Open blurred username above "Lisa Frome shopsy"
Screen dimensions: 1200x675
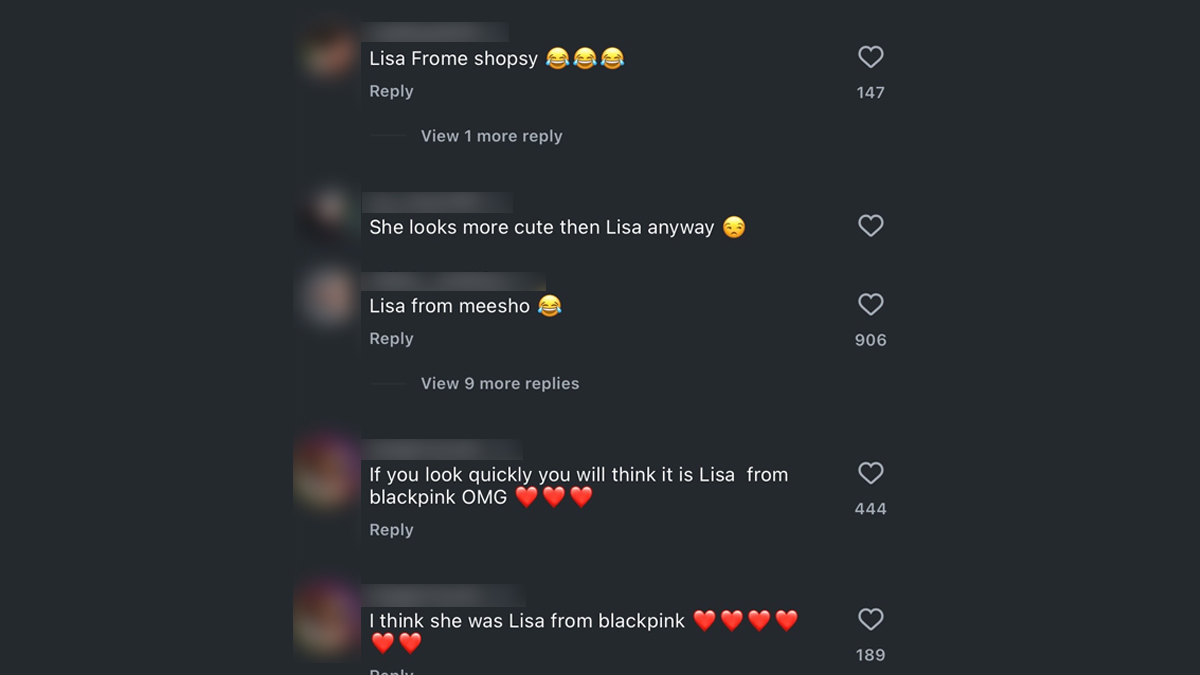tap(434, 32)
